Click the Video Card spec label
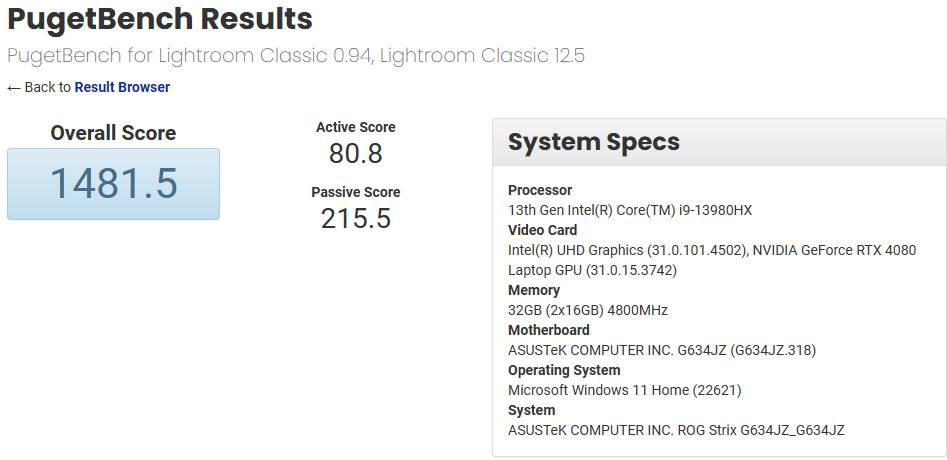The height and width of the screenshot is (460, 947). pyautogui.click(x=542, y=230)
